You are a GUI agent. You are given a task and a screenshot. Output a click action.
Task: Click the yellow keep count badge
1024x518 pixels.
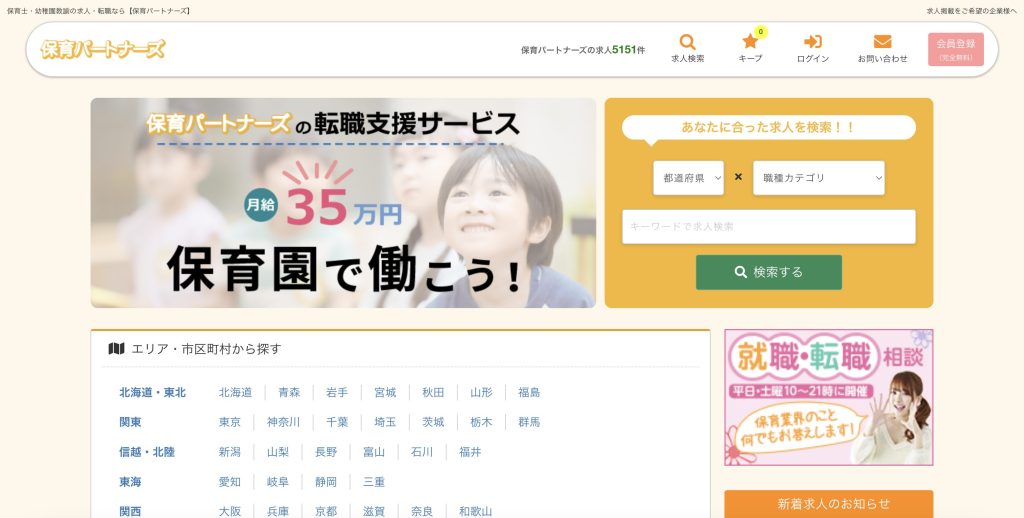coord(761,32)
